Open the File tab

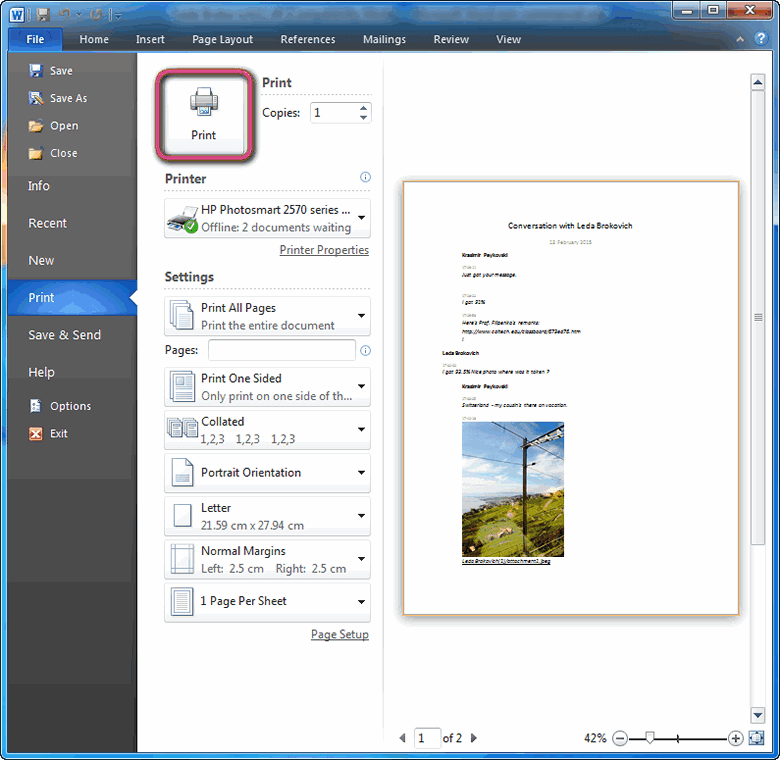point(35,39)
